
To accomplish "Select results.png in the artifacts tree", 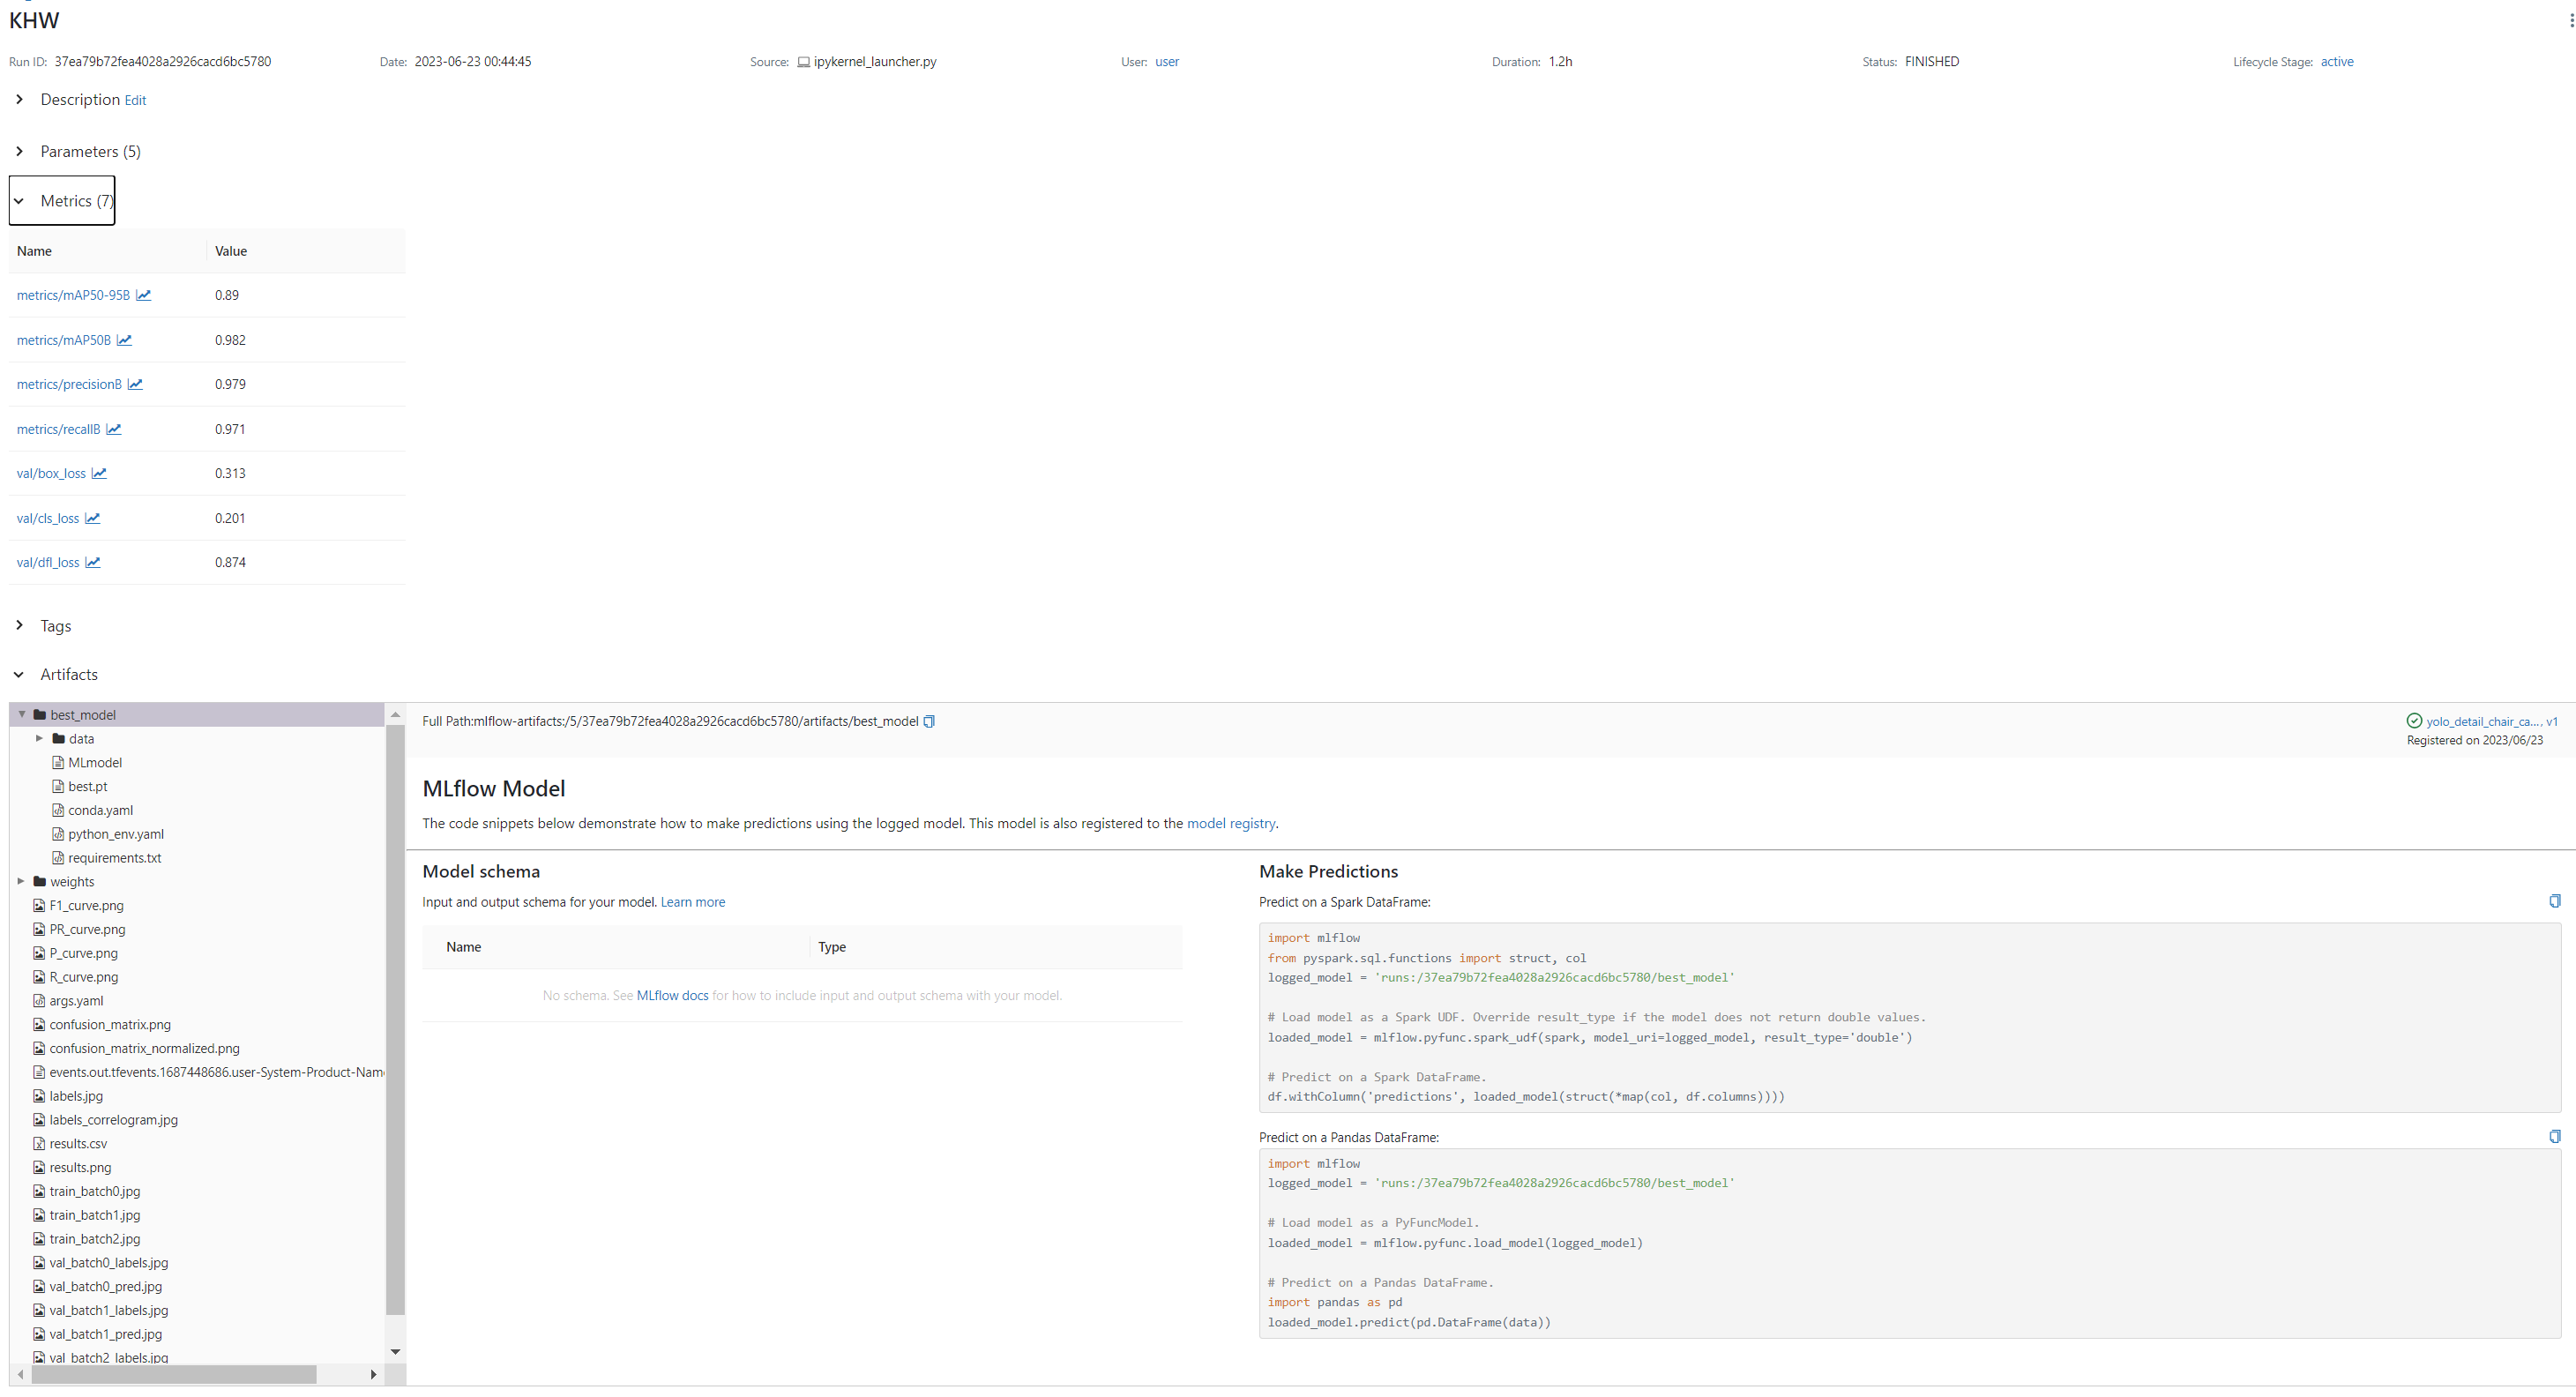I will [81, 1167].
